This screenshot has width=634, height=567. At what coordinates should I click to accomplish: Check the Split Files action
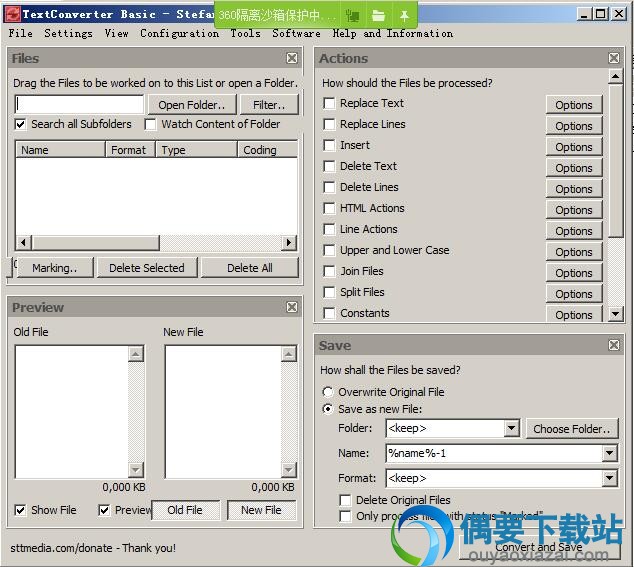click(329, 293)
